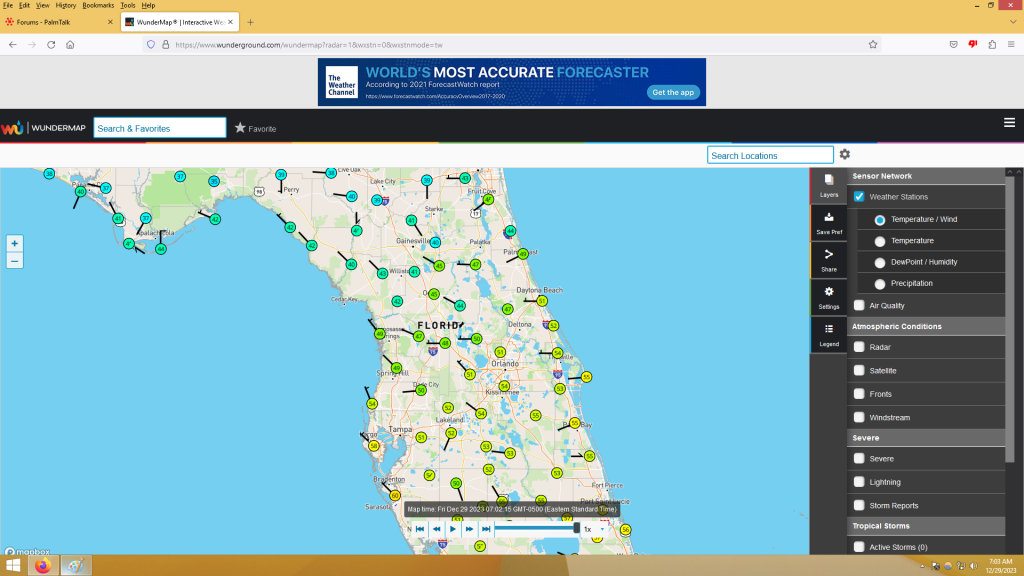Image resolution: width=1024 pixels, height=576 pixels.
Task: Switch to the Forums - PalmTalk tab
Action: pos(59,22)
